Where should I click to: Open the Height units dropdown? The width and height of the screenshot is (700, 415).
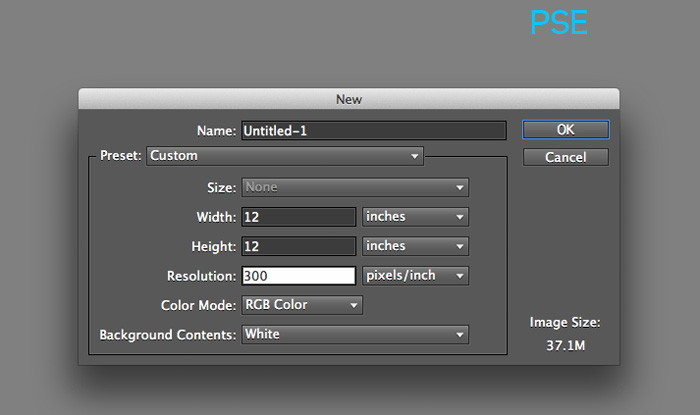pos(415,246)
